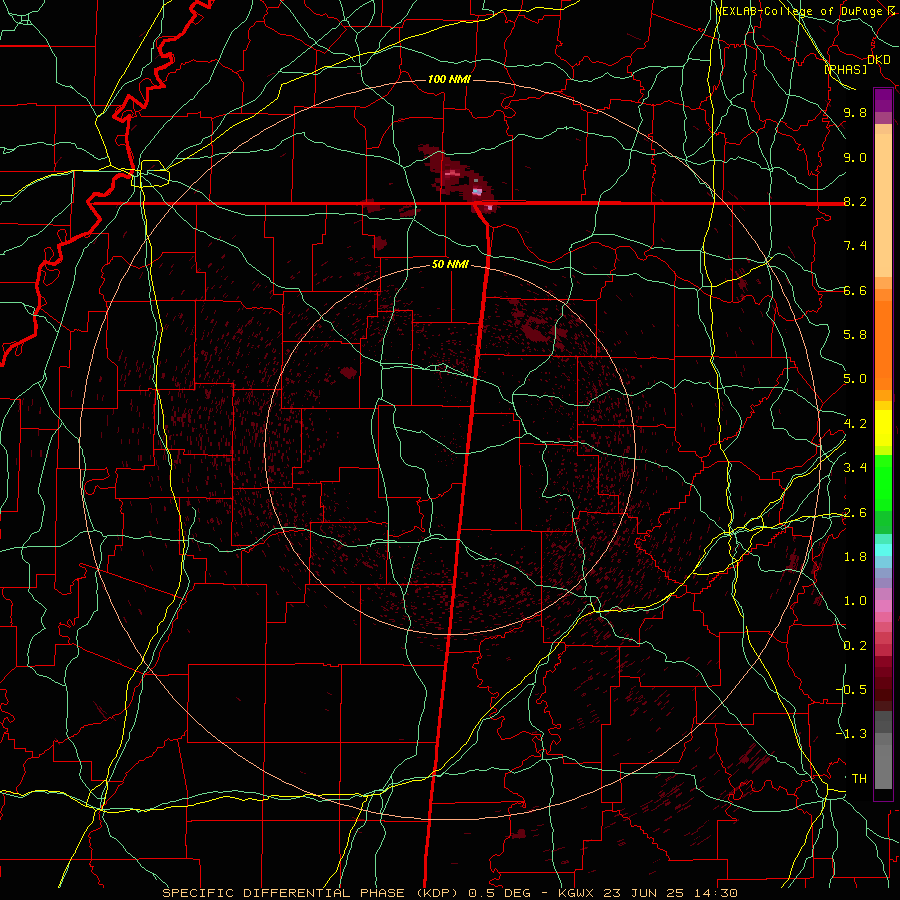This screenshot has width=900, height=900.
Task: Click the 7.4 scale value
Action: [855, 246]
